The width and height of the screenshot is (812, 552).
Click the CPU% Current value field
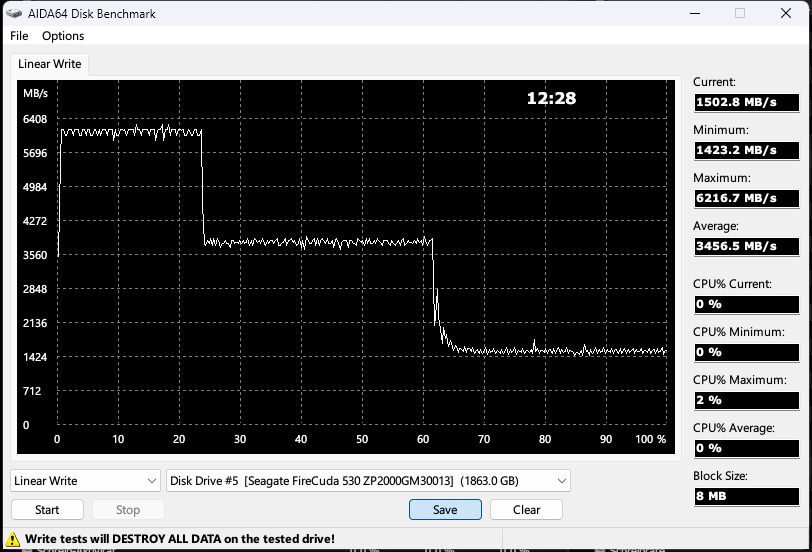(747, 304)
